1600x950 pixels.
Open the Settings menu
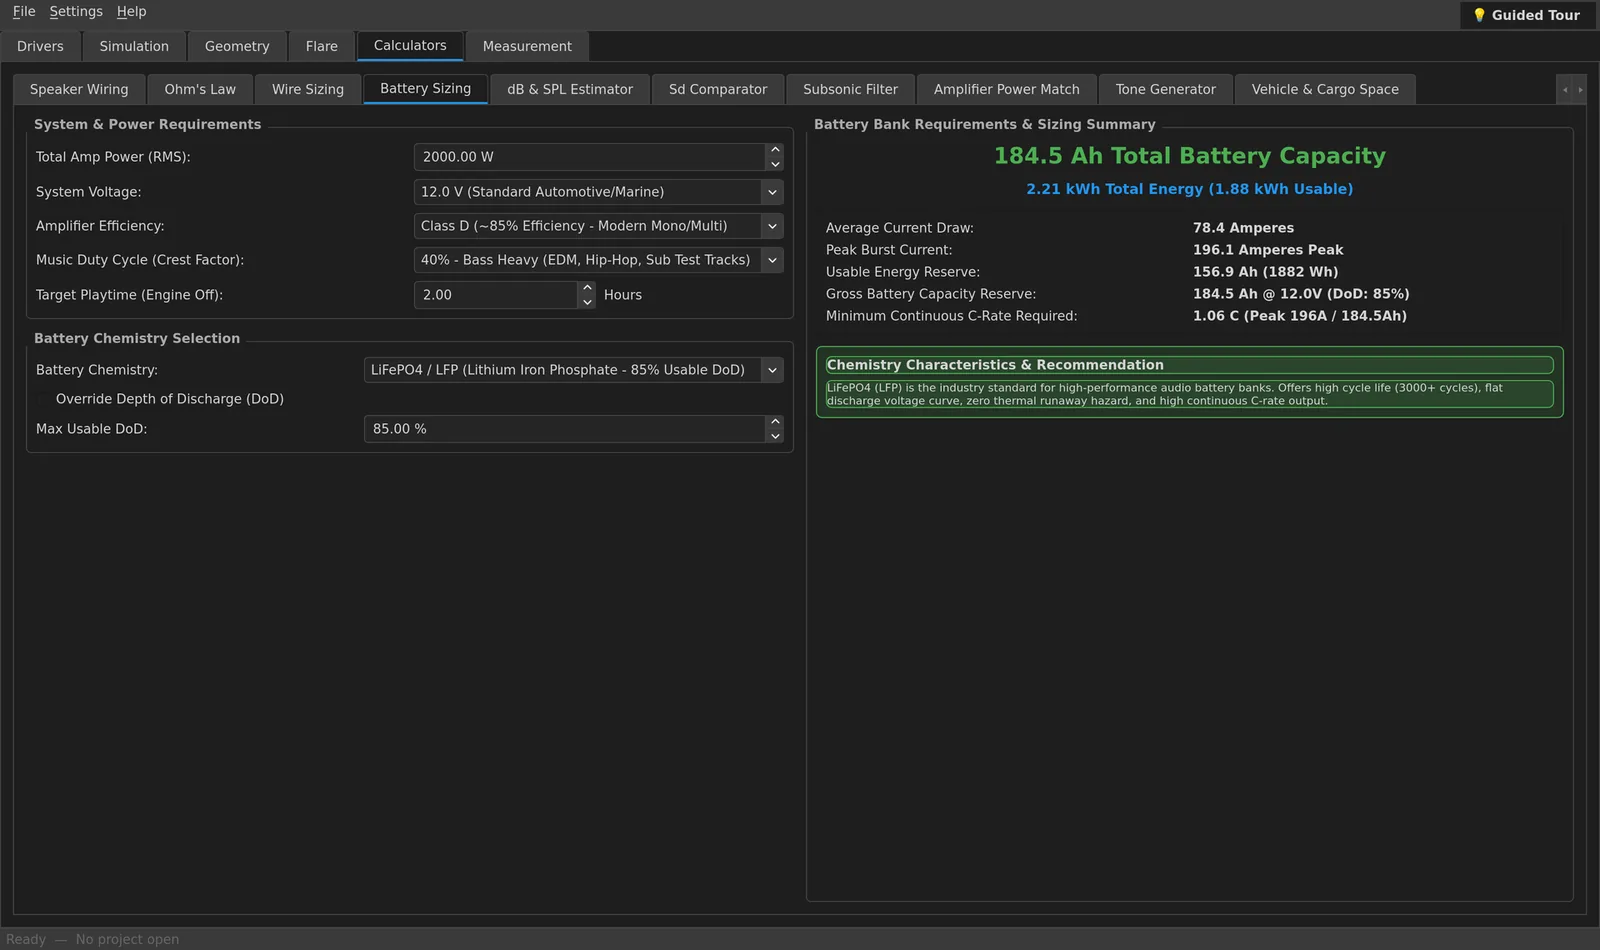click(76, 11)
